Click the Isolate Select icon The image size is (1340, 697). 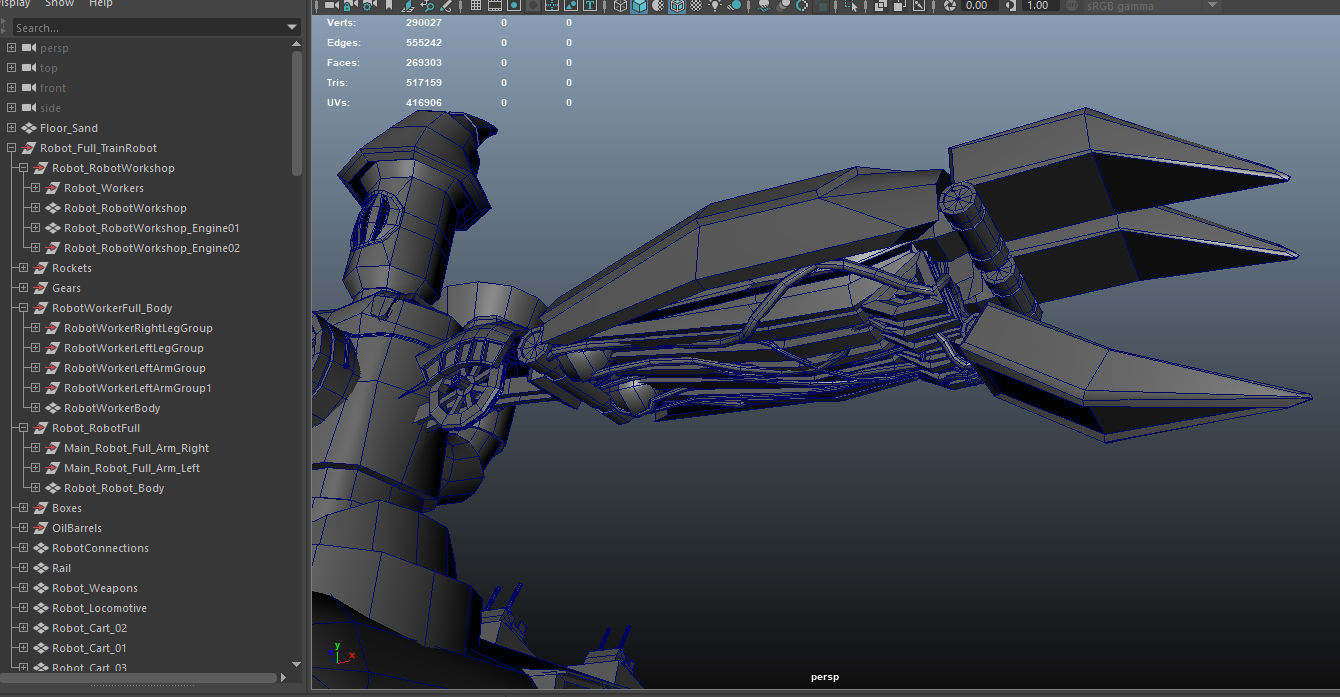click(851, 5)
